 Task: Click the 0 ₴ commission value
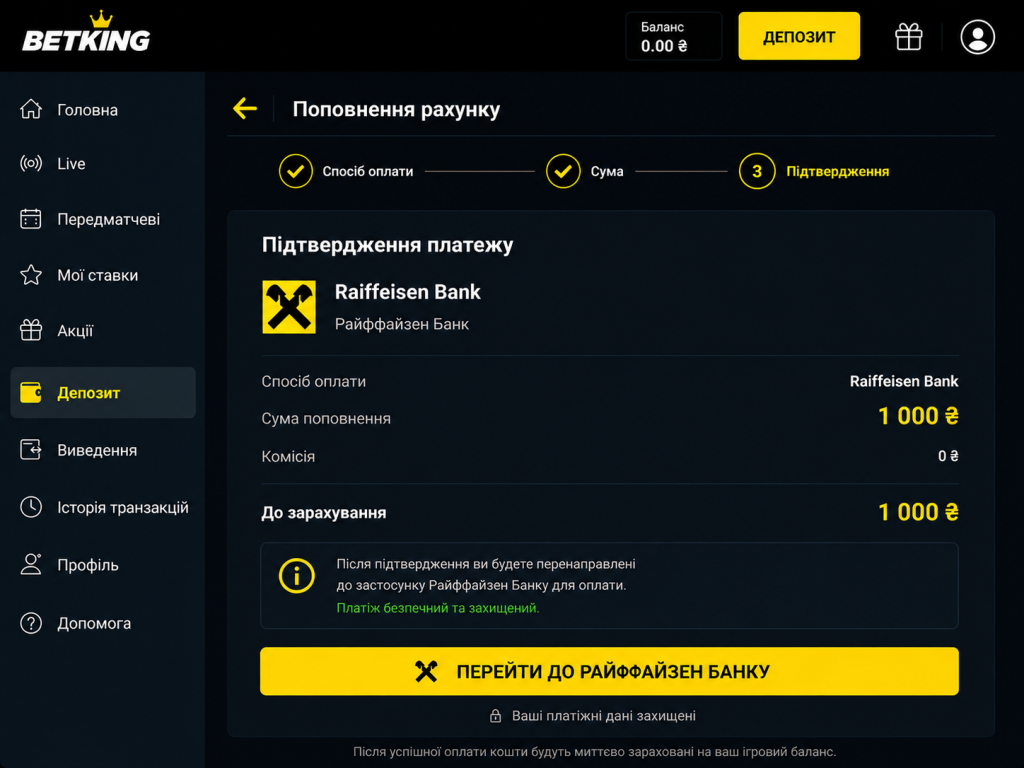(x=948, y=456)
